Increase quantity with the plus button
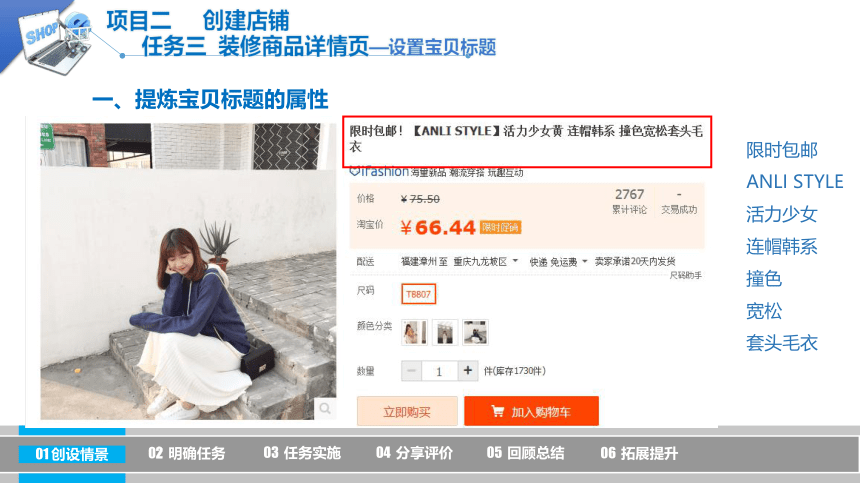 pos(467,371)
